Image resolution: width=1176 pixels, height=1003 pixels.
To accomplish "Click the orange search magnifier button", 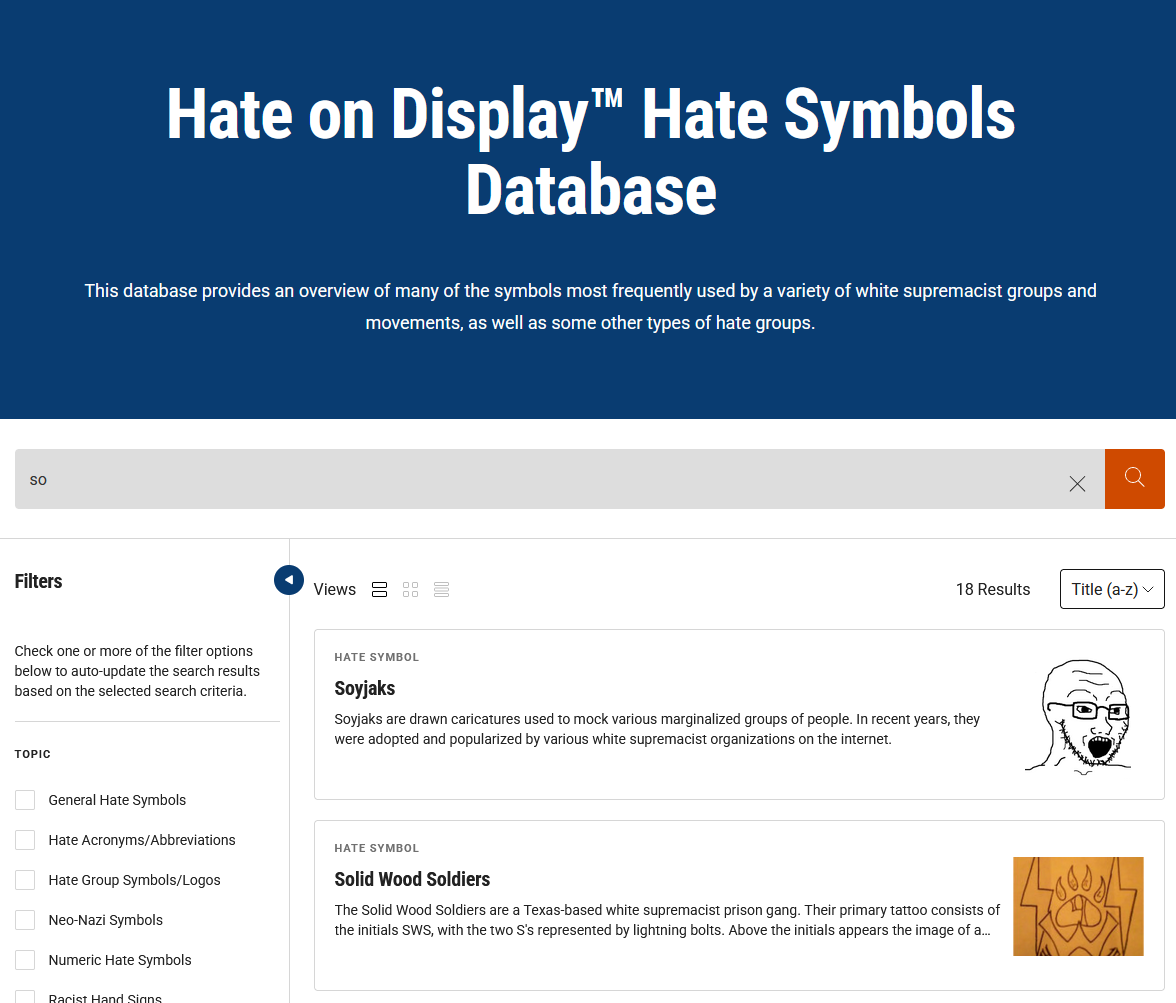I will [x=1134, y=479].
